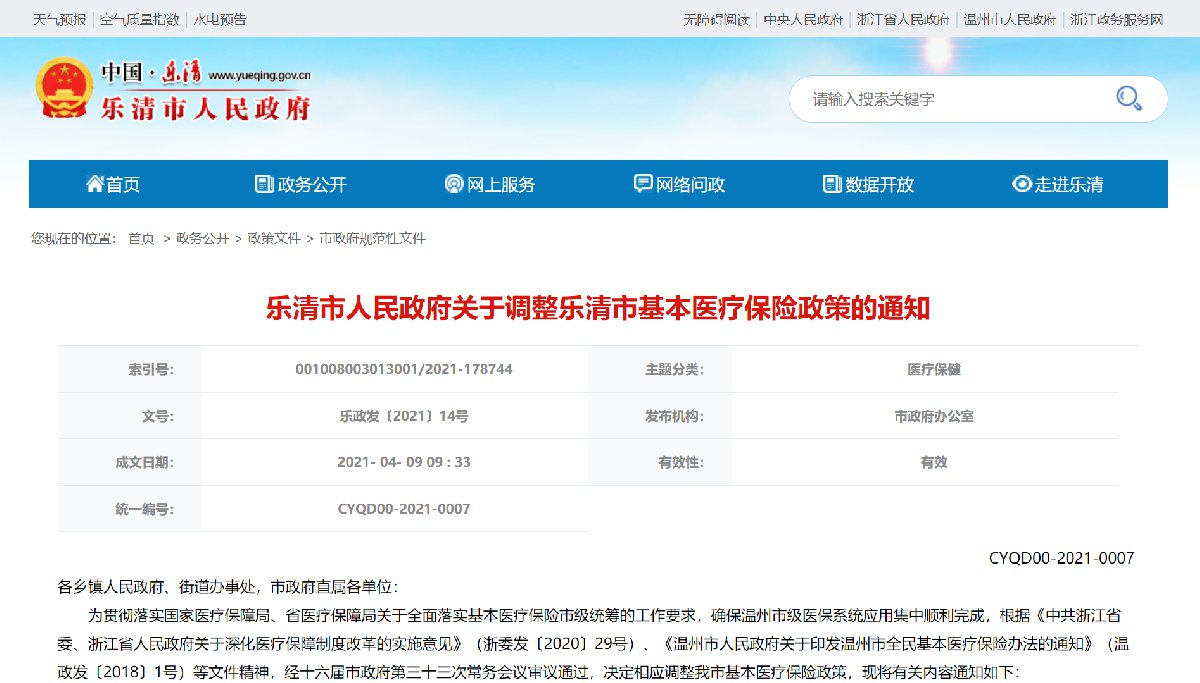Open the 水电预告 link
The image size is (1200, 683).
pyautogui.click(x=219, y=19)
